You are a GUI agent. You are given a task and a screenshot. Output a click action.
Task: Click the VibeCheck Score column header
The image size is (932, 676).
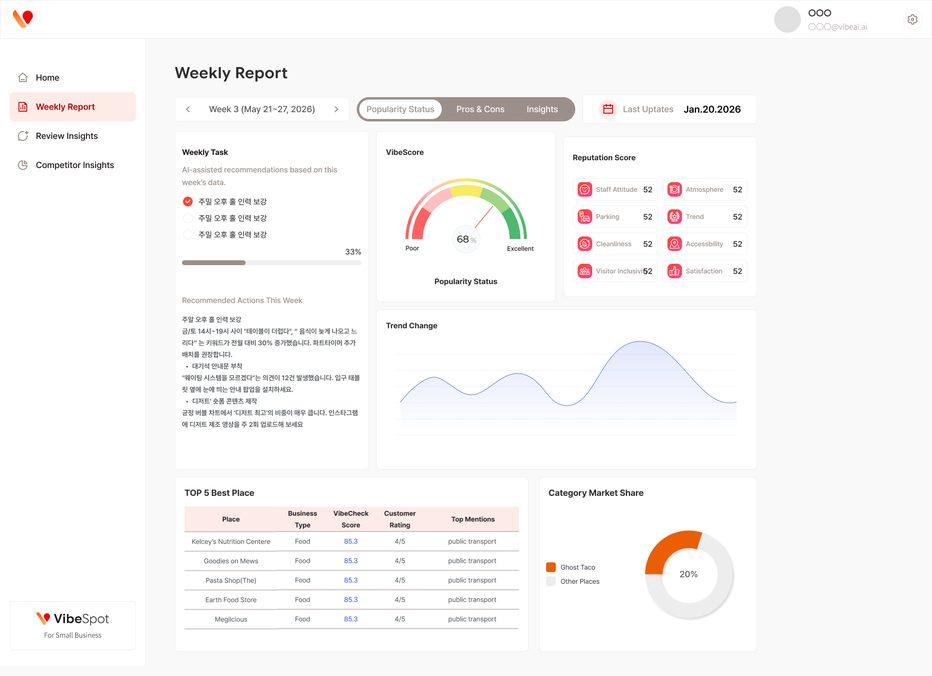351,519
